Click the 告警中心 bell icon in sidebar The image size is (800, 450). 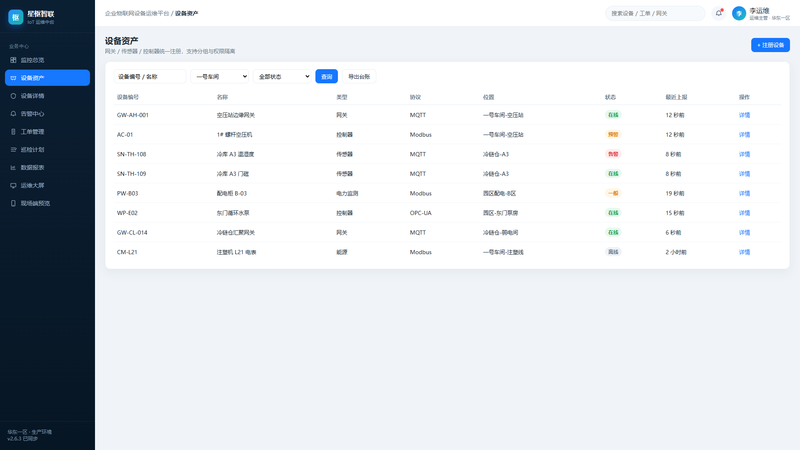coord(13,113)
